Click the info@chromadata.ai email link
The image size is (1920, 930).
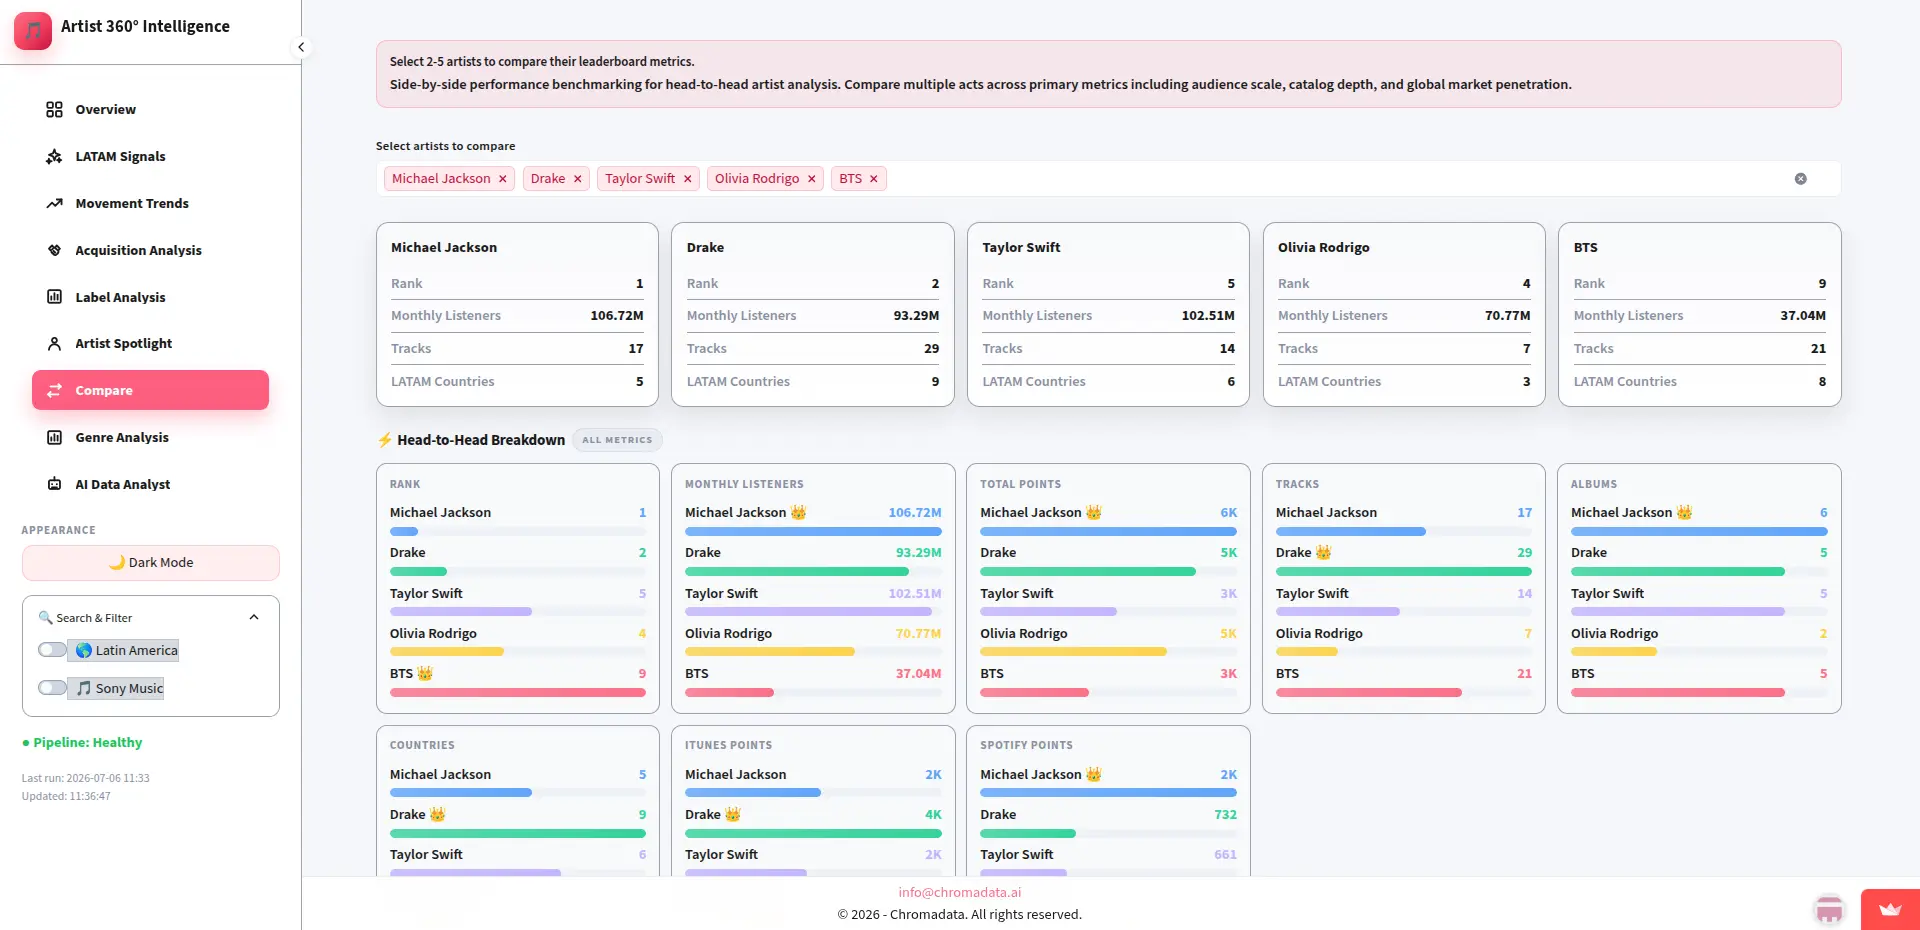pyautogui.click(x=960, y=892)
